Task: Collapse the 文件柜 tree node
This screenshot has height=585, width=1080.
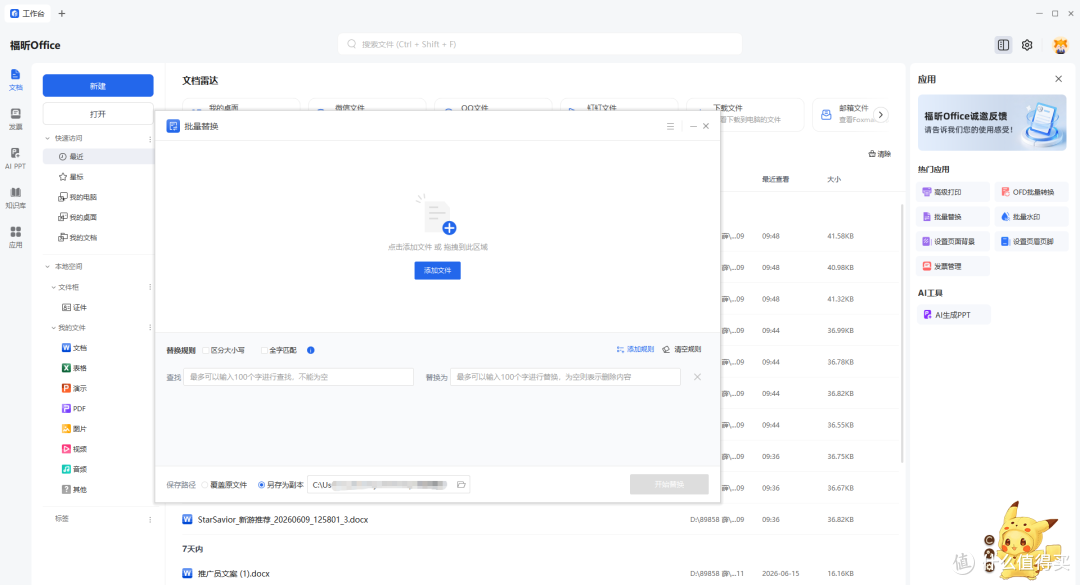Action: point(54,287)
